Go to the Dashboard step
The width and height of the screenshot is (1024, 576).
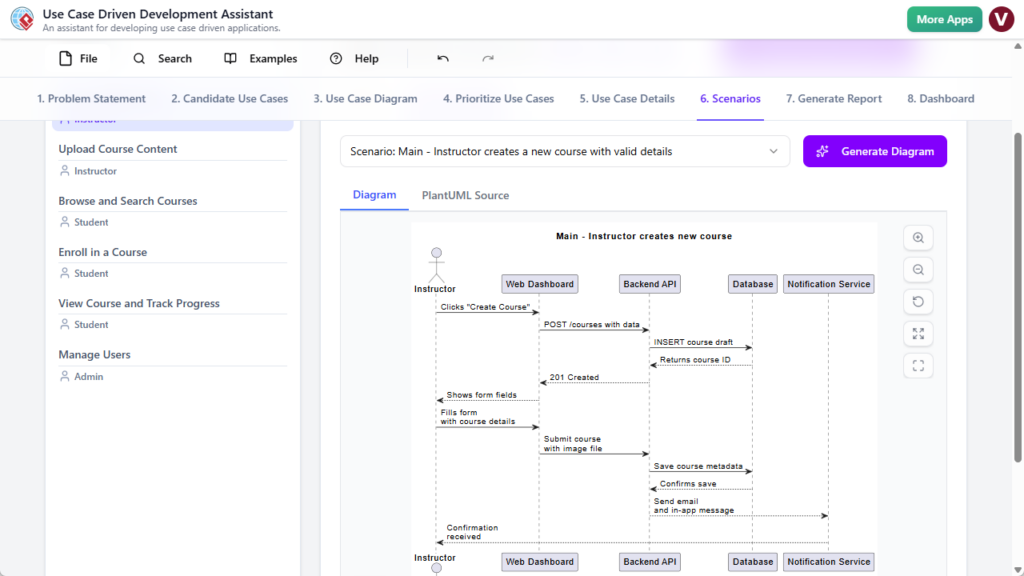click(x=940, y=99)
